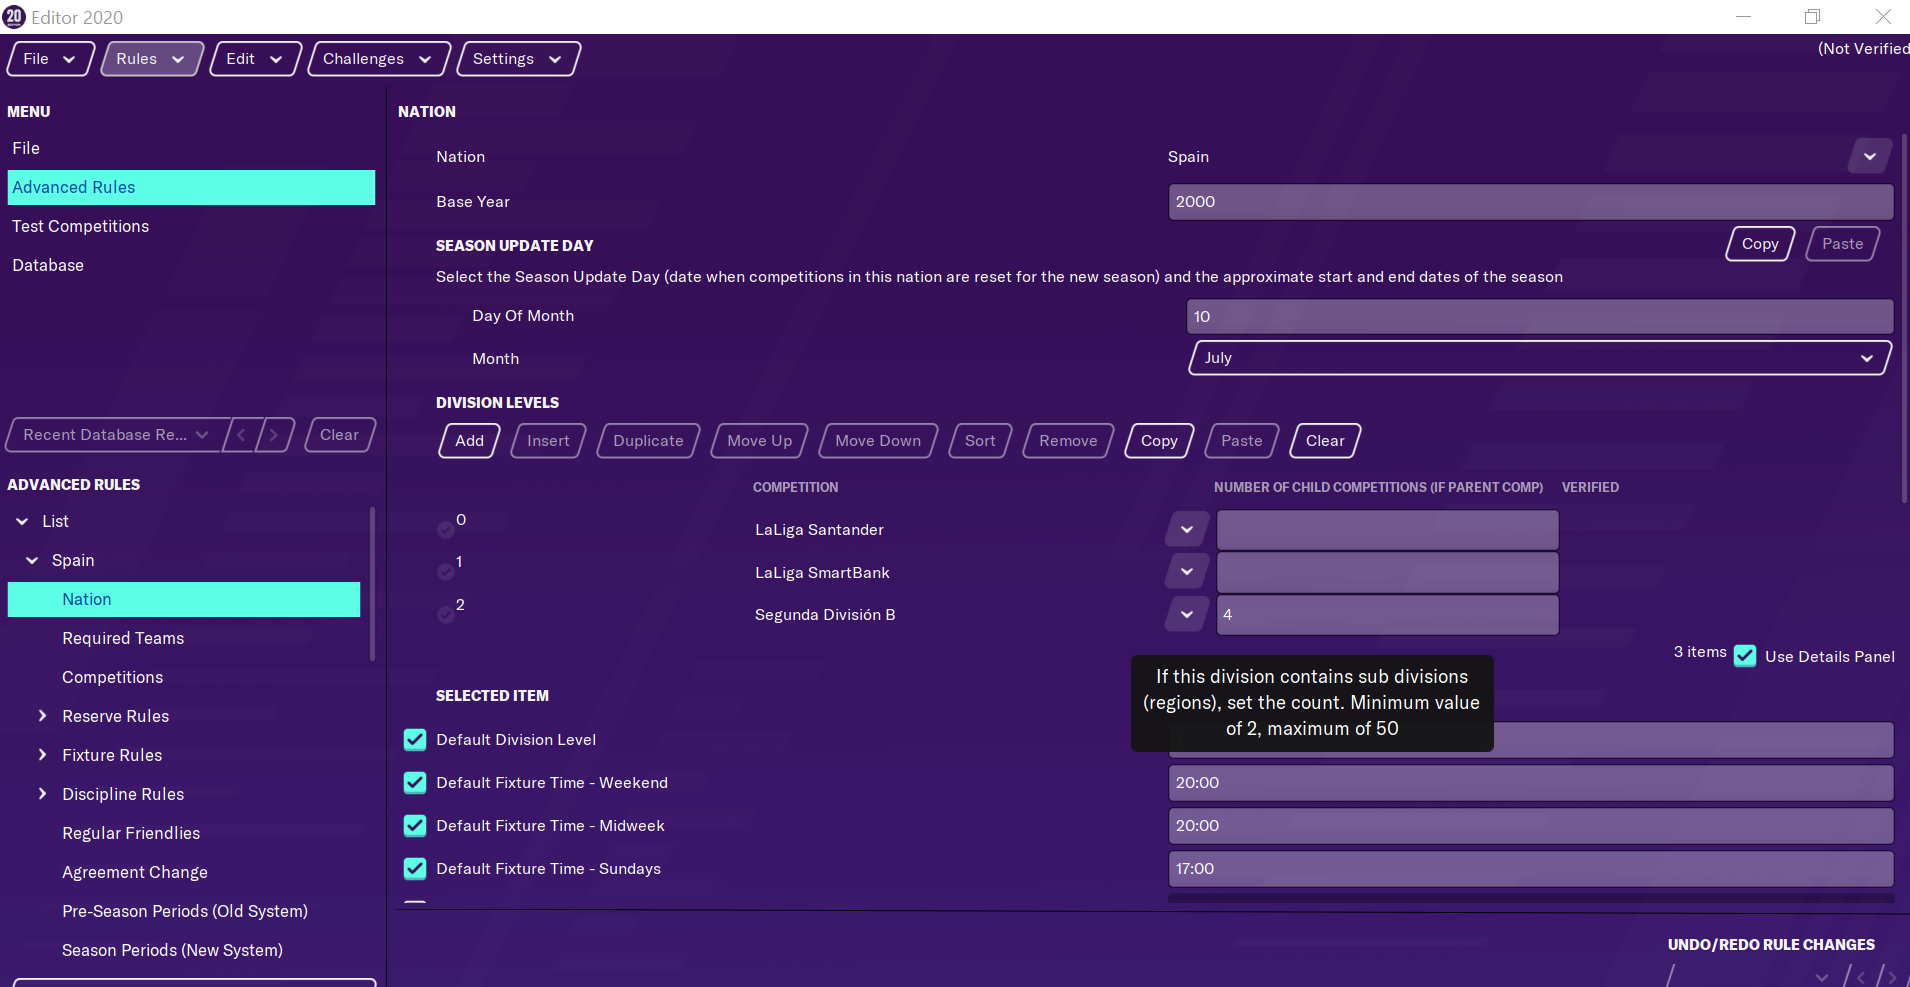Open the Settings menu

(517, 59)
